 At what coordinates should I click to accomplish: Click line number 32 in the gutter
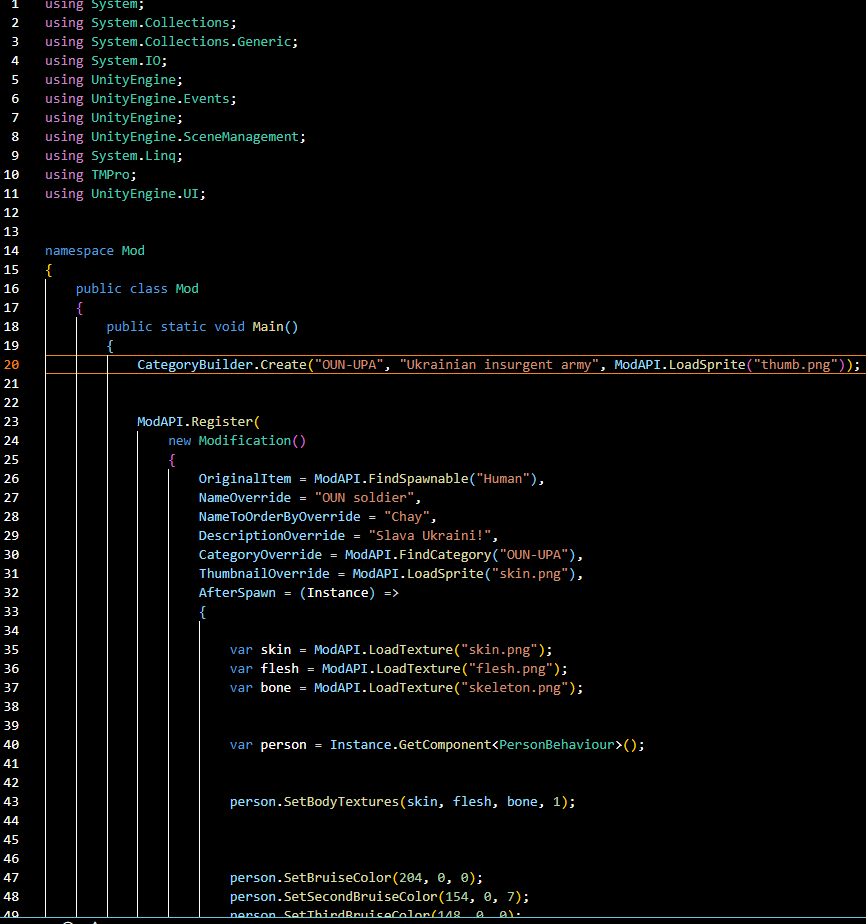pyautogui.click(x=12, y=593)
